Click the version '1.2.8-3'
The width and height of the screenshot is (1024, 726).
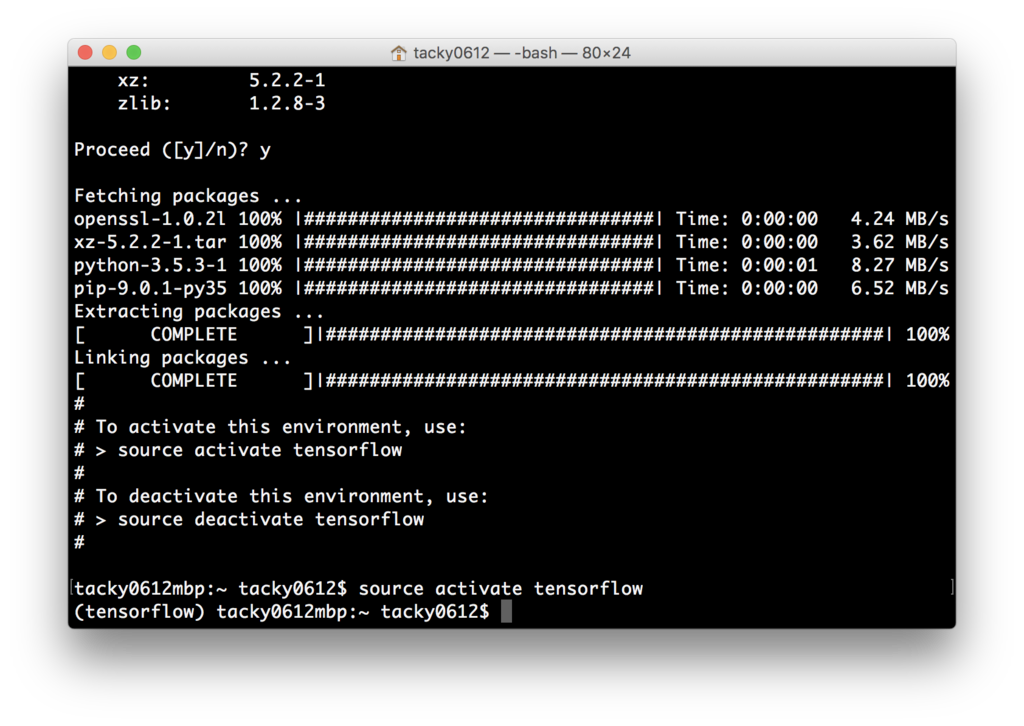click(x=287, y=103)
